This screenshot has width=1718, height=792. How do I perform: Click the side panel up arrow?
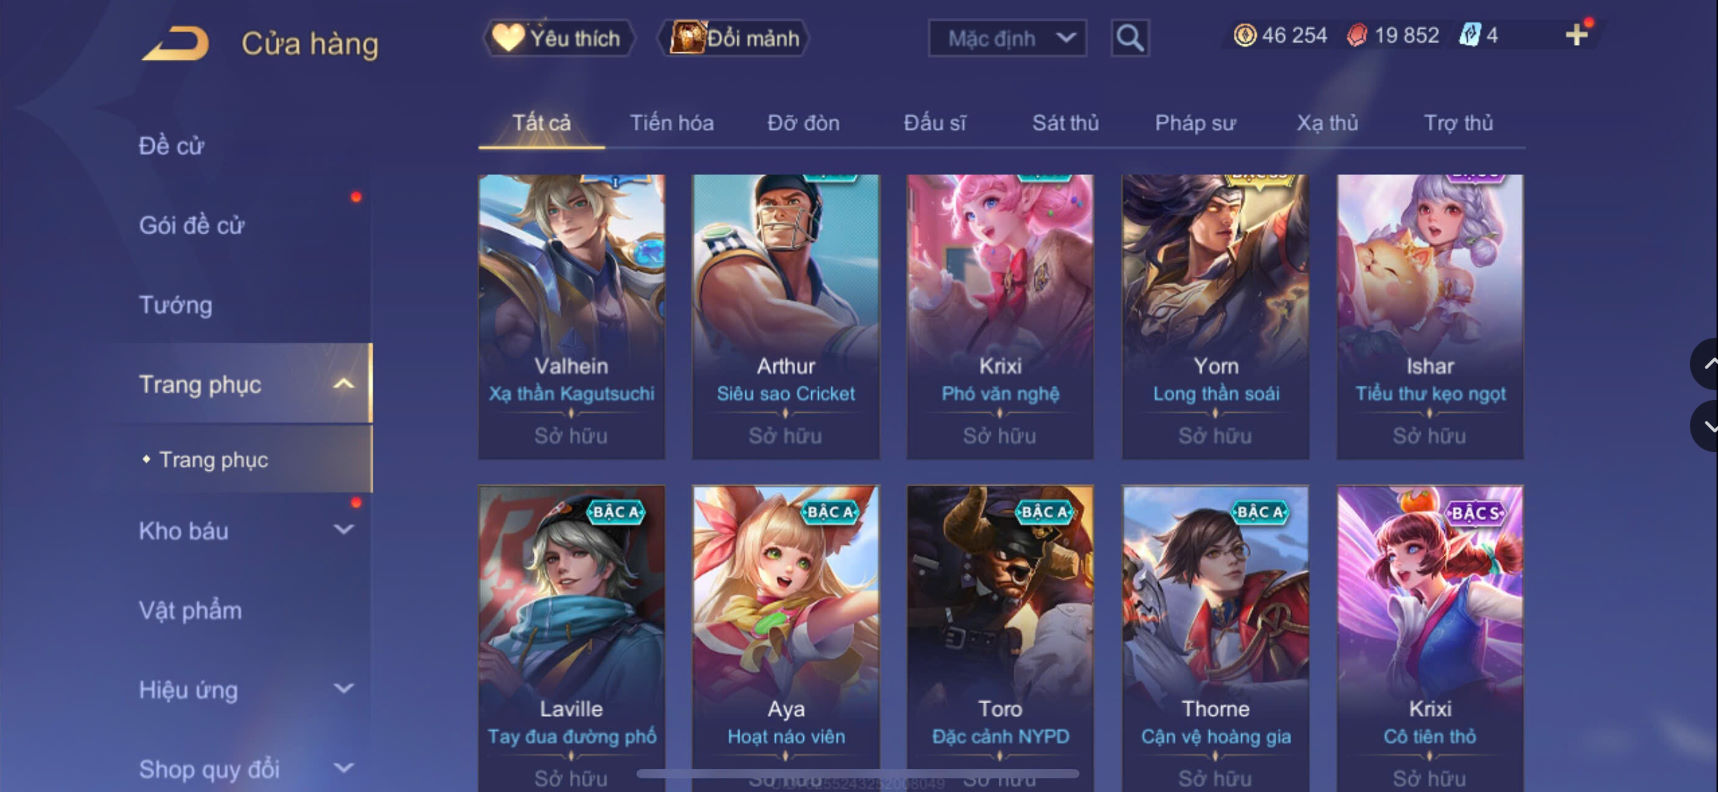(x=1706, y=364)
